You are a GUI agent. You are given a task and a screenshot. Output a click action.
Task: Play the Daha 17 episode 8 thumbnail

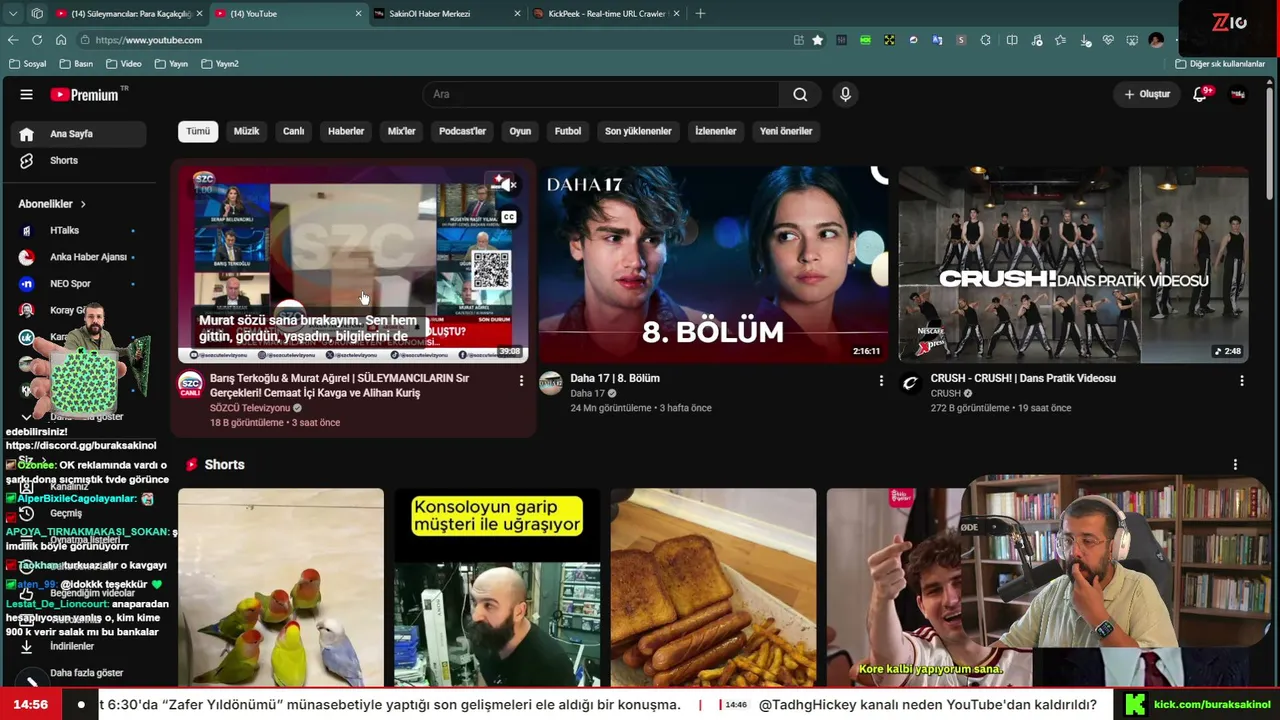pyautogui.click(x=713, y=265)
